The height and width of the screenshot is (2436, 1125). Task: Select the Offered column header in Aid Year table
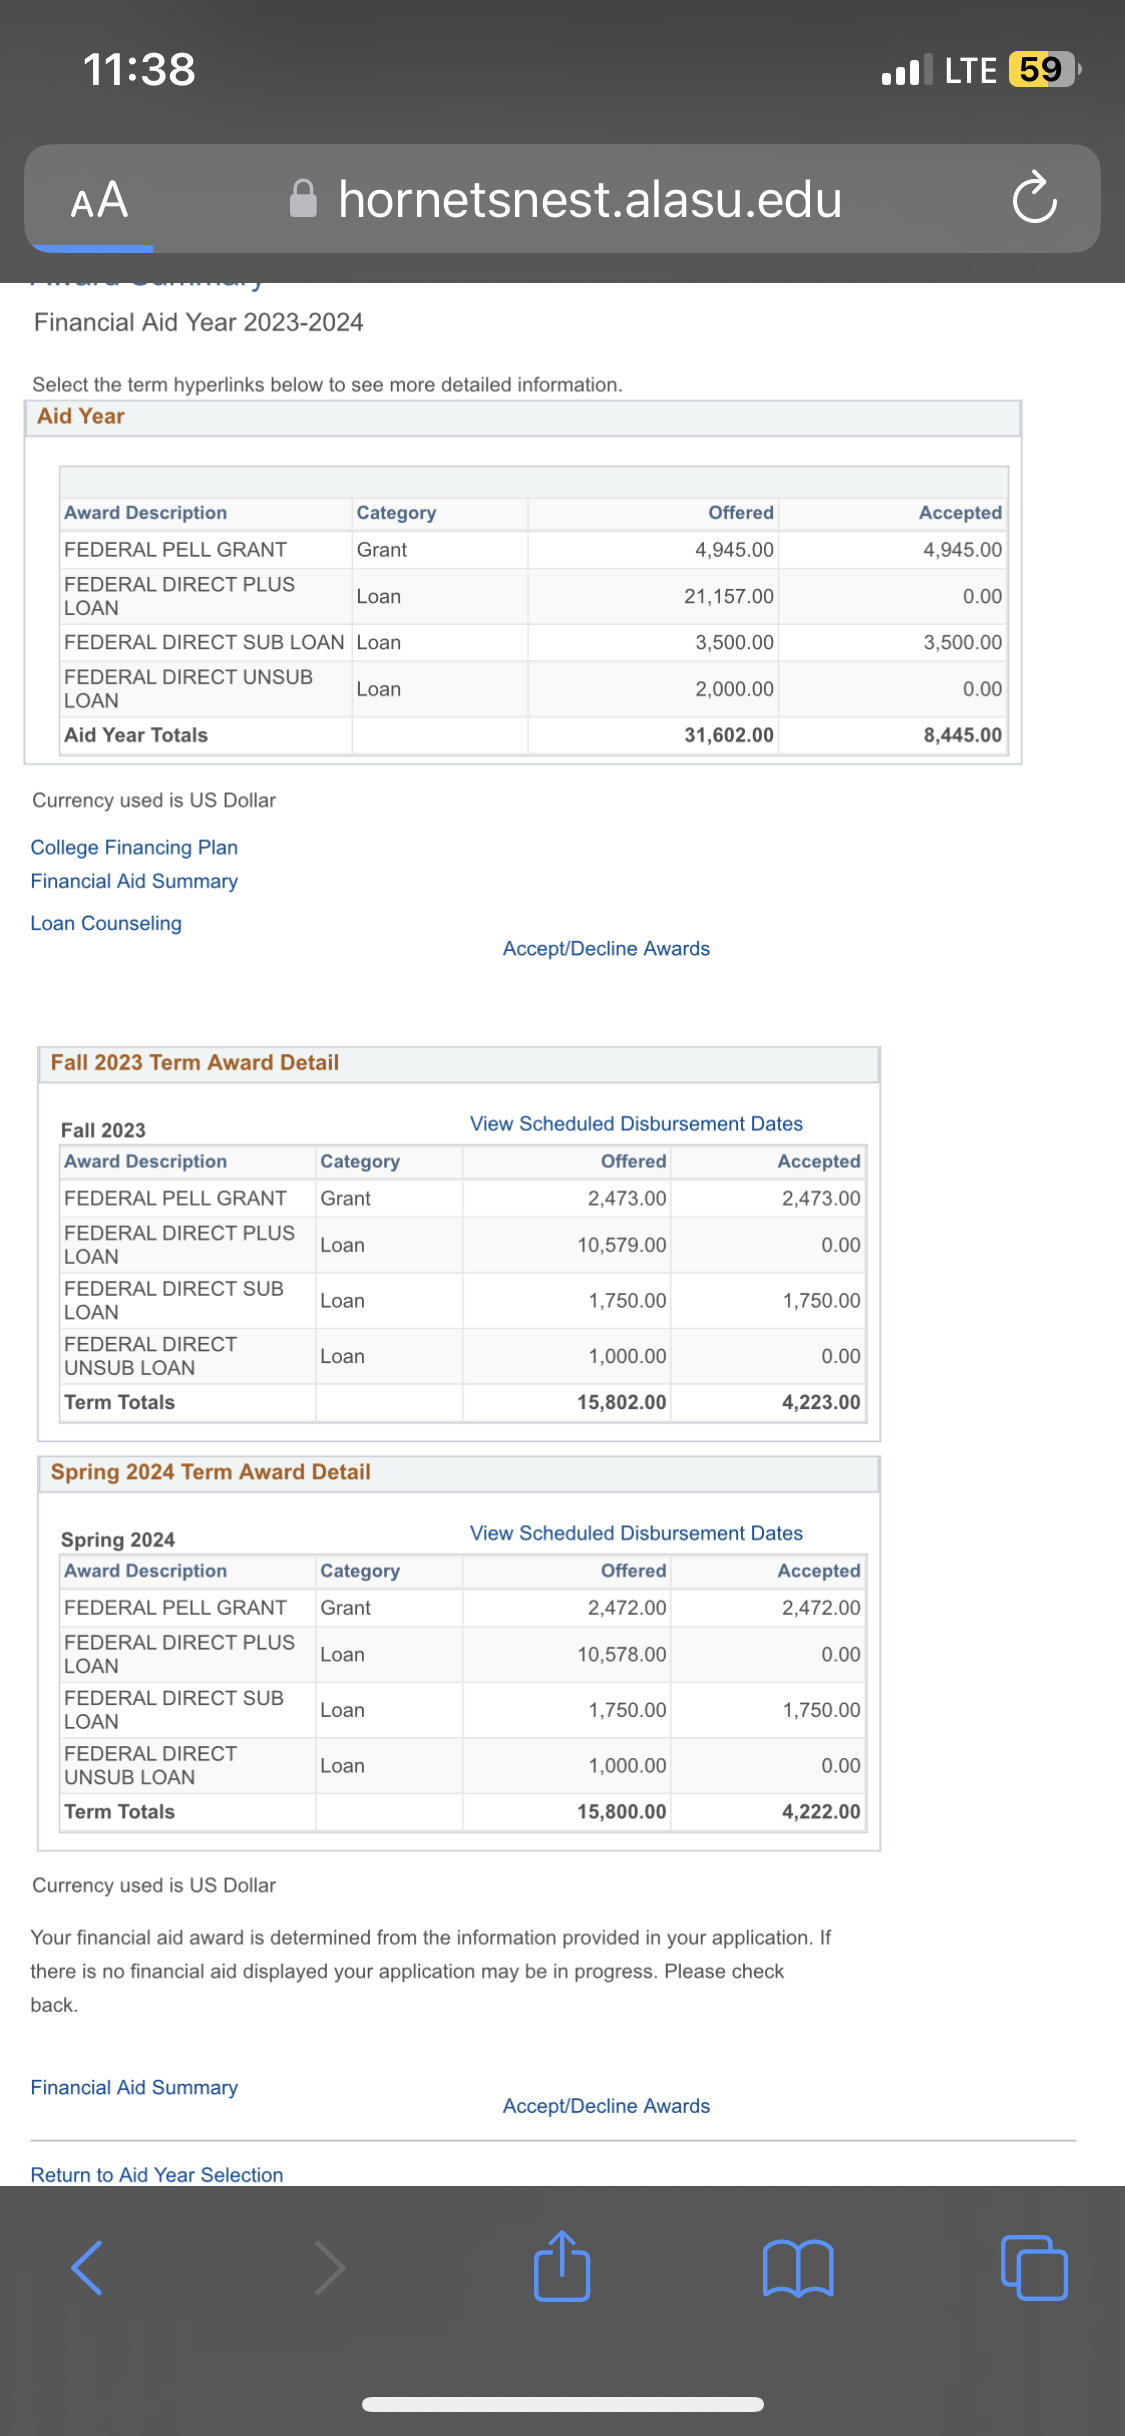(741, 513)
